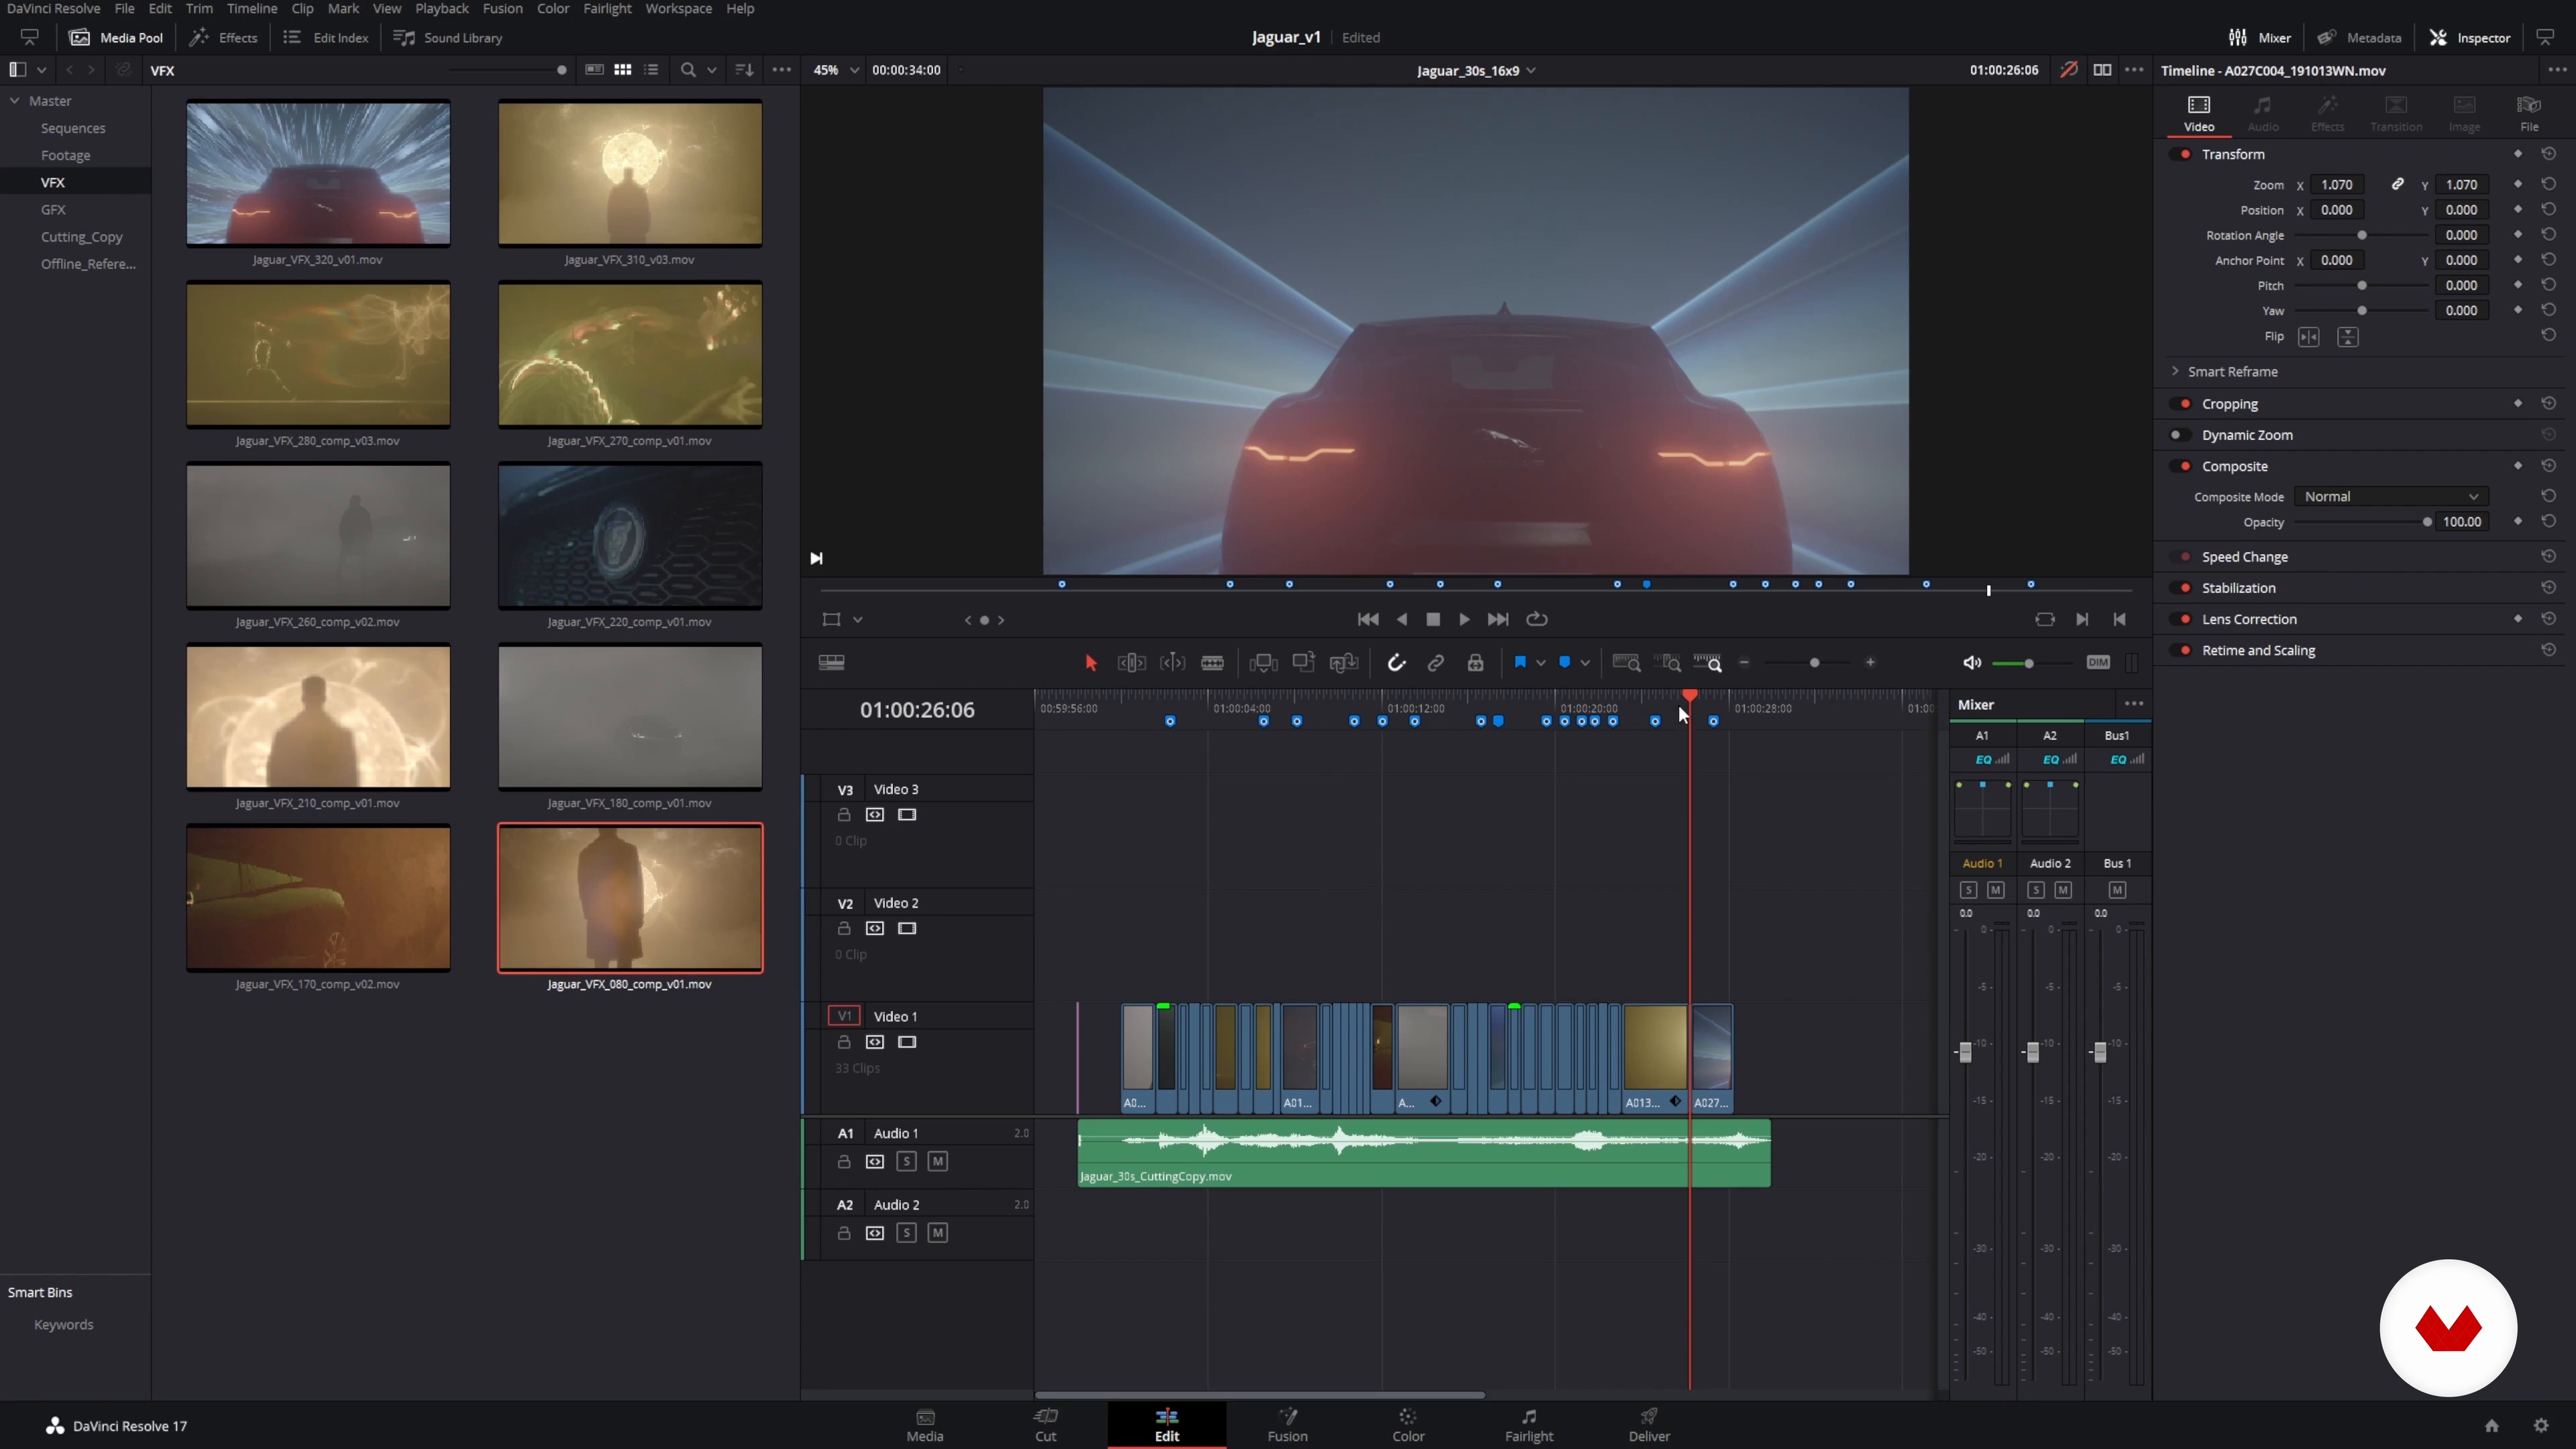The image size is (2576, 1449).
Task: Click the Full Extent Zoom icon
Action: pos(1627,663)
